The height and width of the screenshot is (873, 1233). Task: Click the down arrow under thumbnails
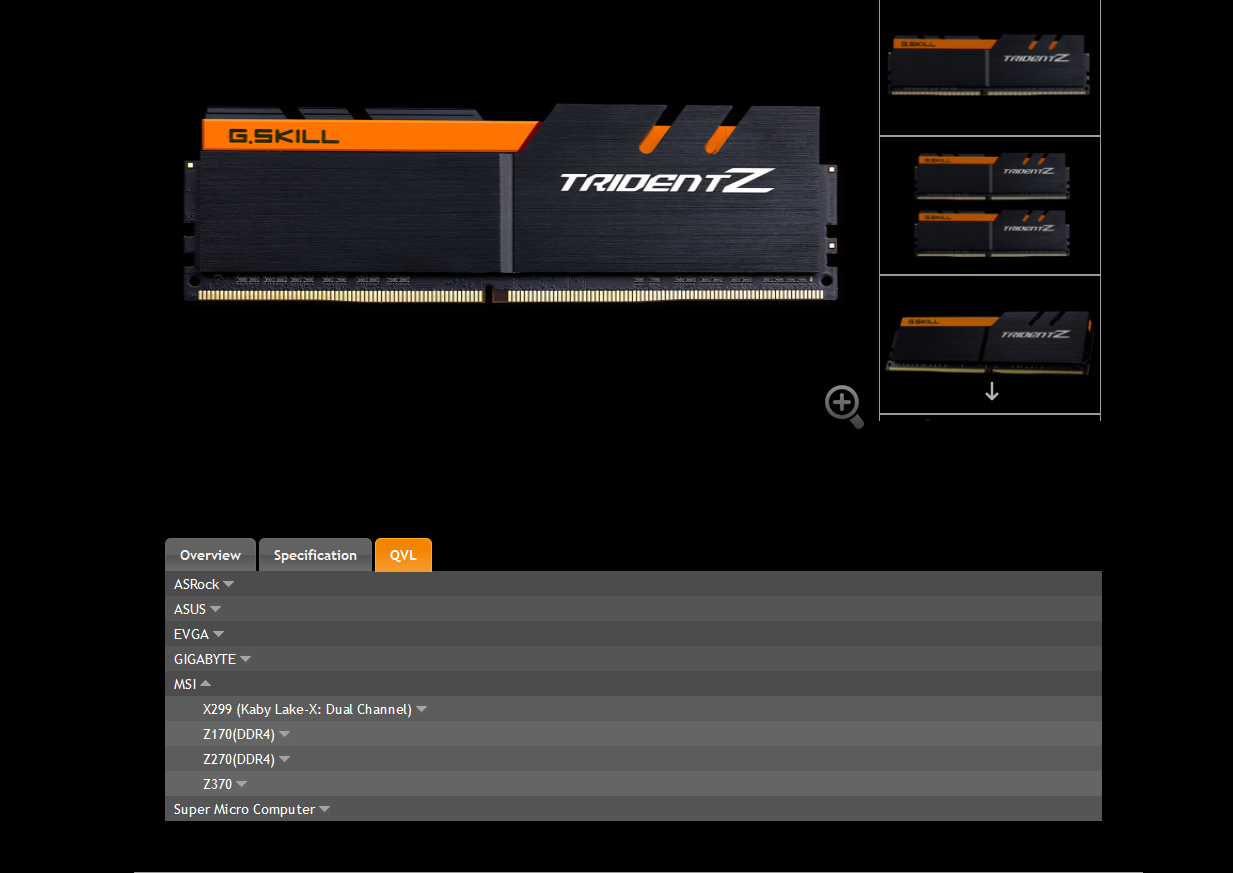(x=992, y=392)
